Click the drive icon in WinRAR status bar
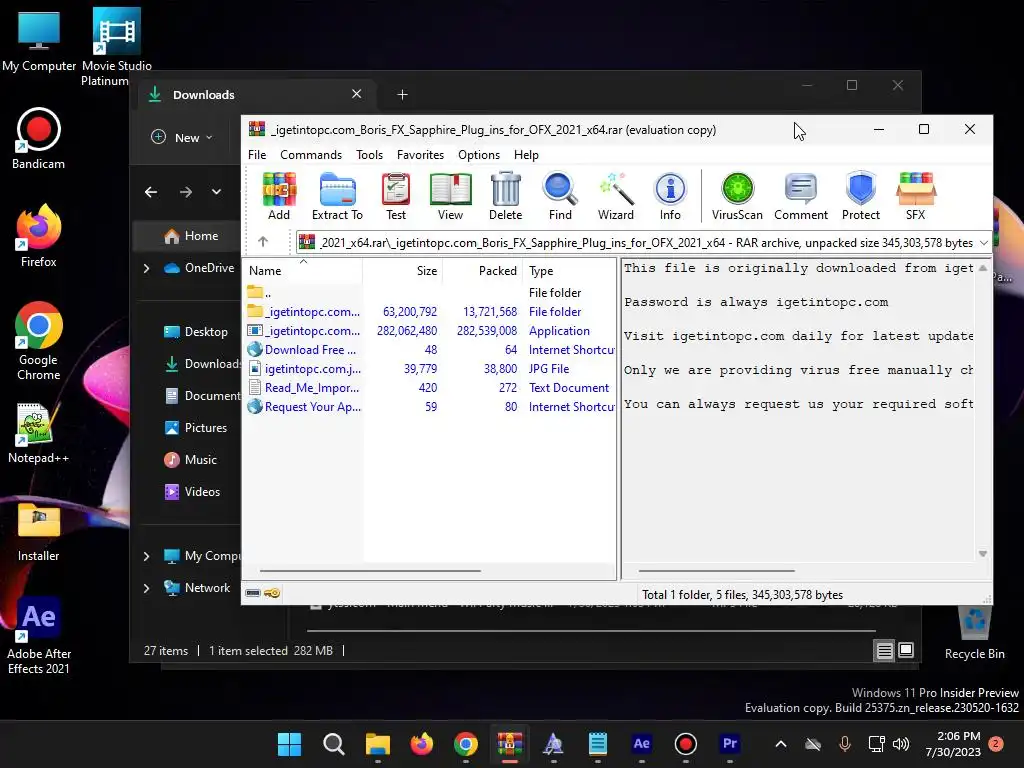Screen dimensions: 1024x768 click(253, 593)
